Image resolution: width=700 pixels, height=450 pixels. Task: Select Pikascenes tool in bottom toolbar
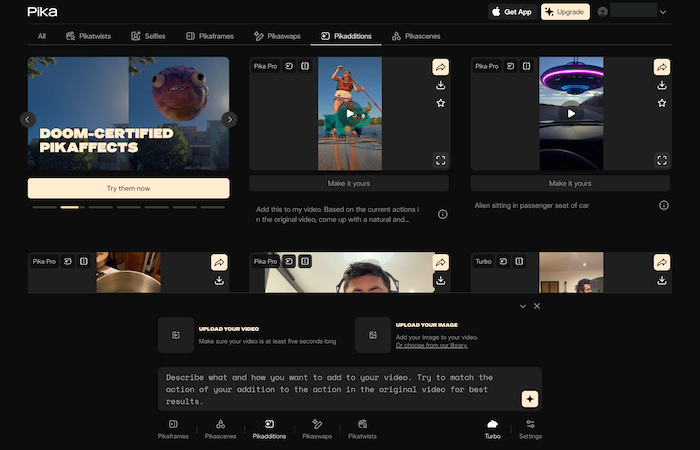(220, 429)
